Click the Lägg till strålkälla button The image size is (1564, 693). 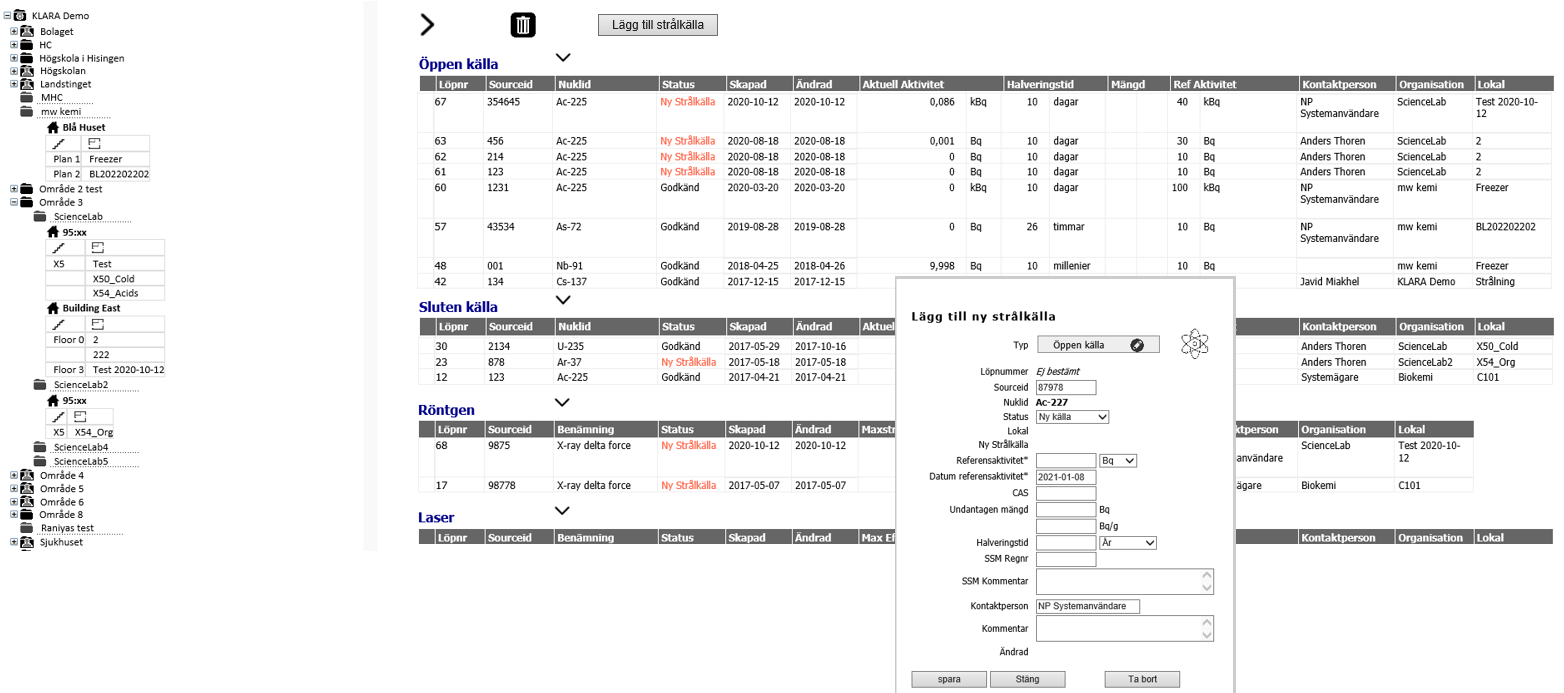click(657, 26)
